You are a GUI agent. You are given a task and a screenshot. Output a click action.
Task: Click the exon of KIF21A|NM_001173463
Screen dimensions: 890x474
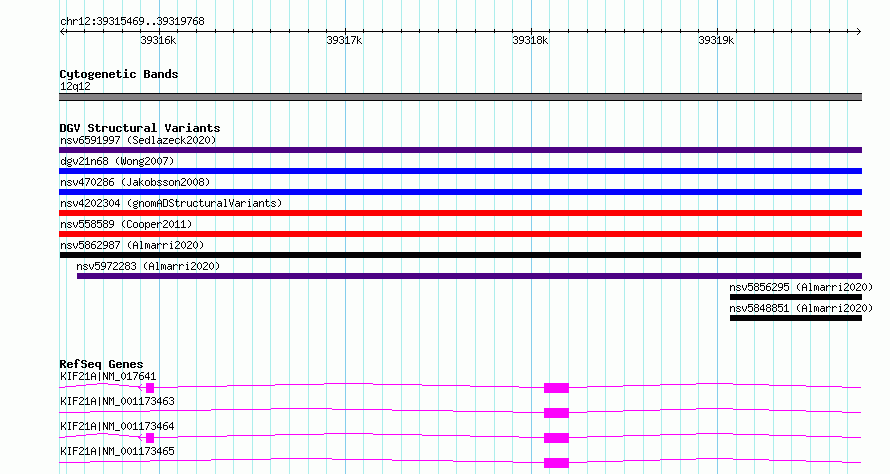(x=556, y=413)
